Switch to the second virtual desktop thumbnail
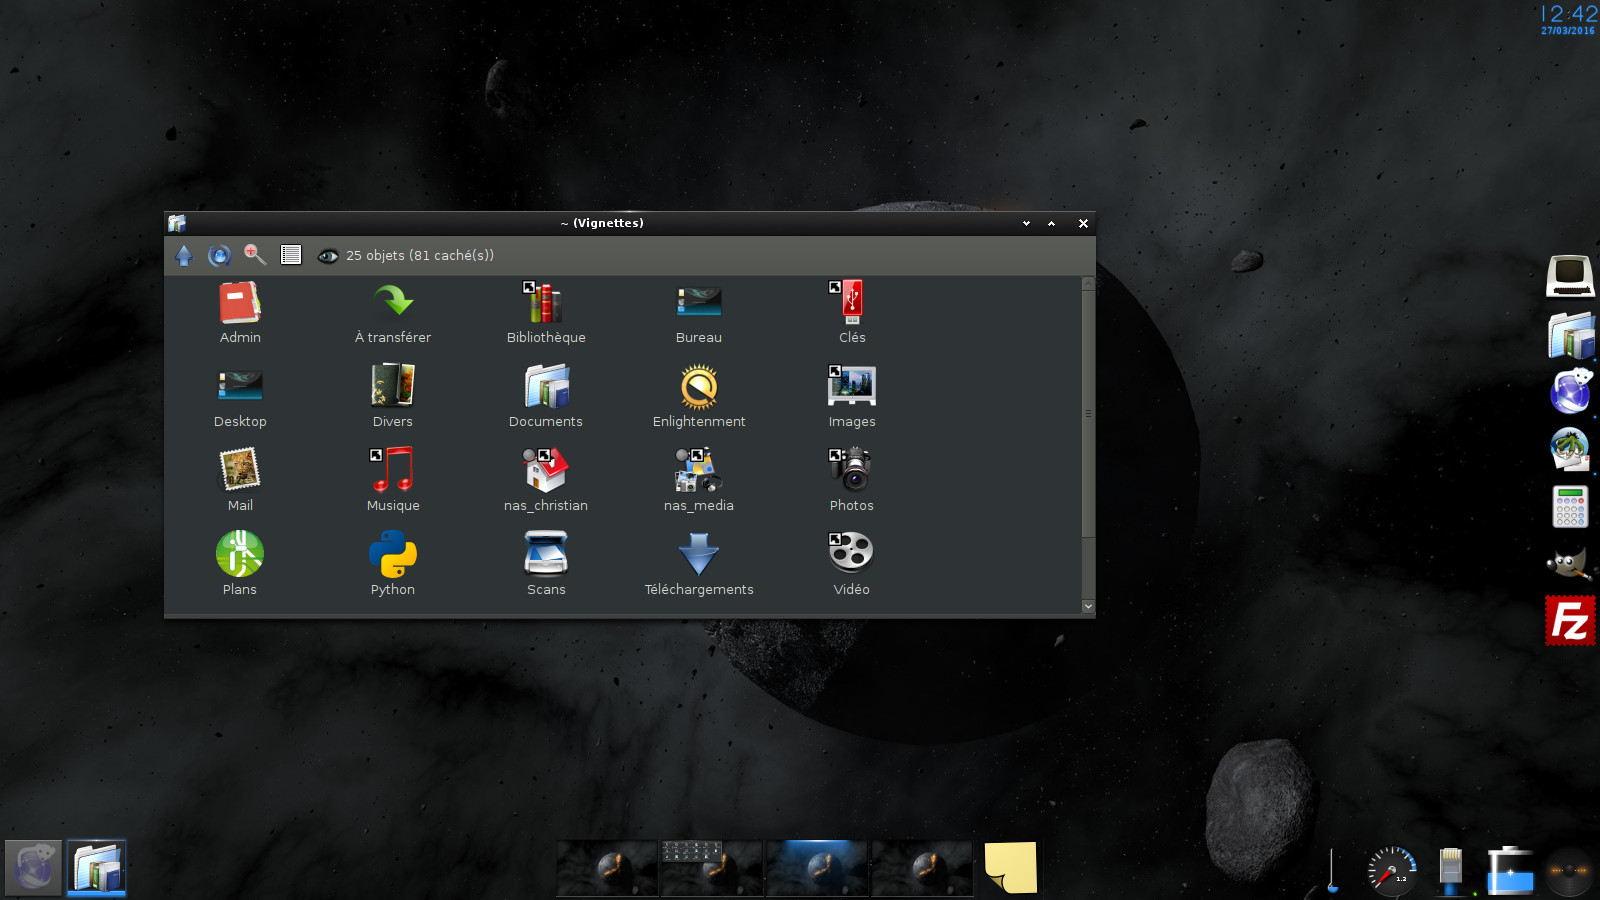 (712, 868)
